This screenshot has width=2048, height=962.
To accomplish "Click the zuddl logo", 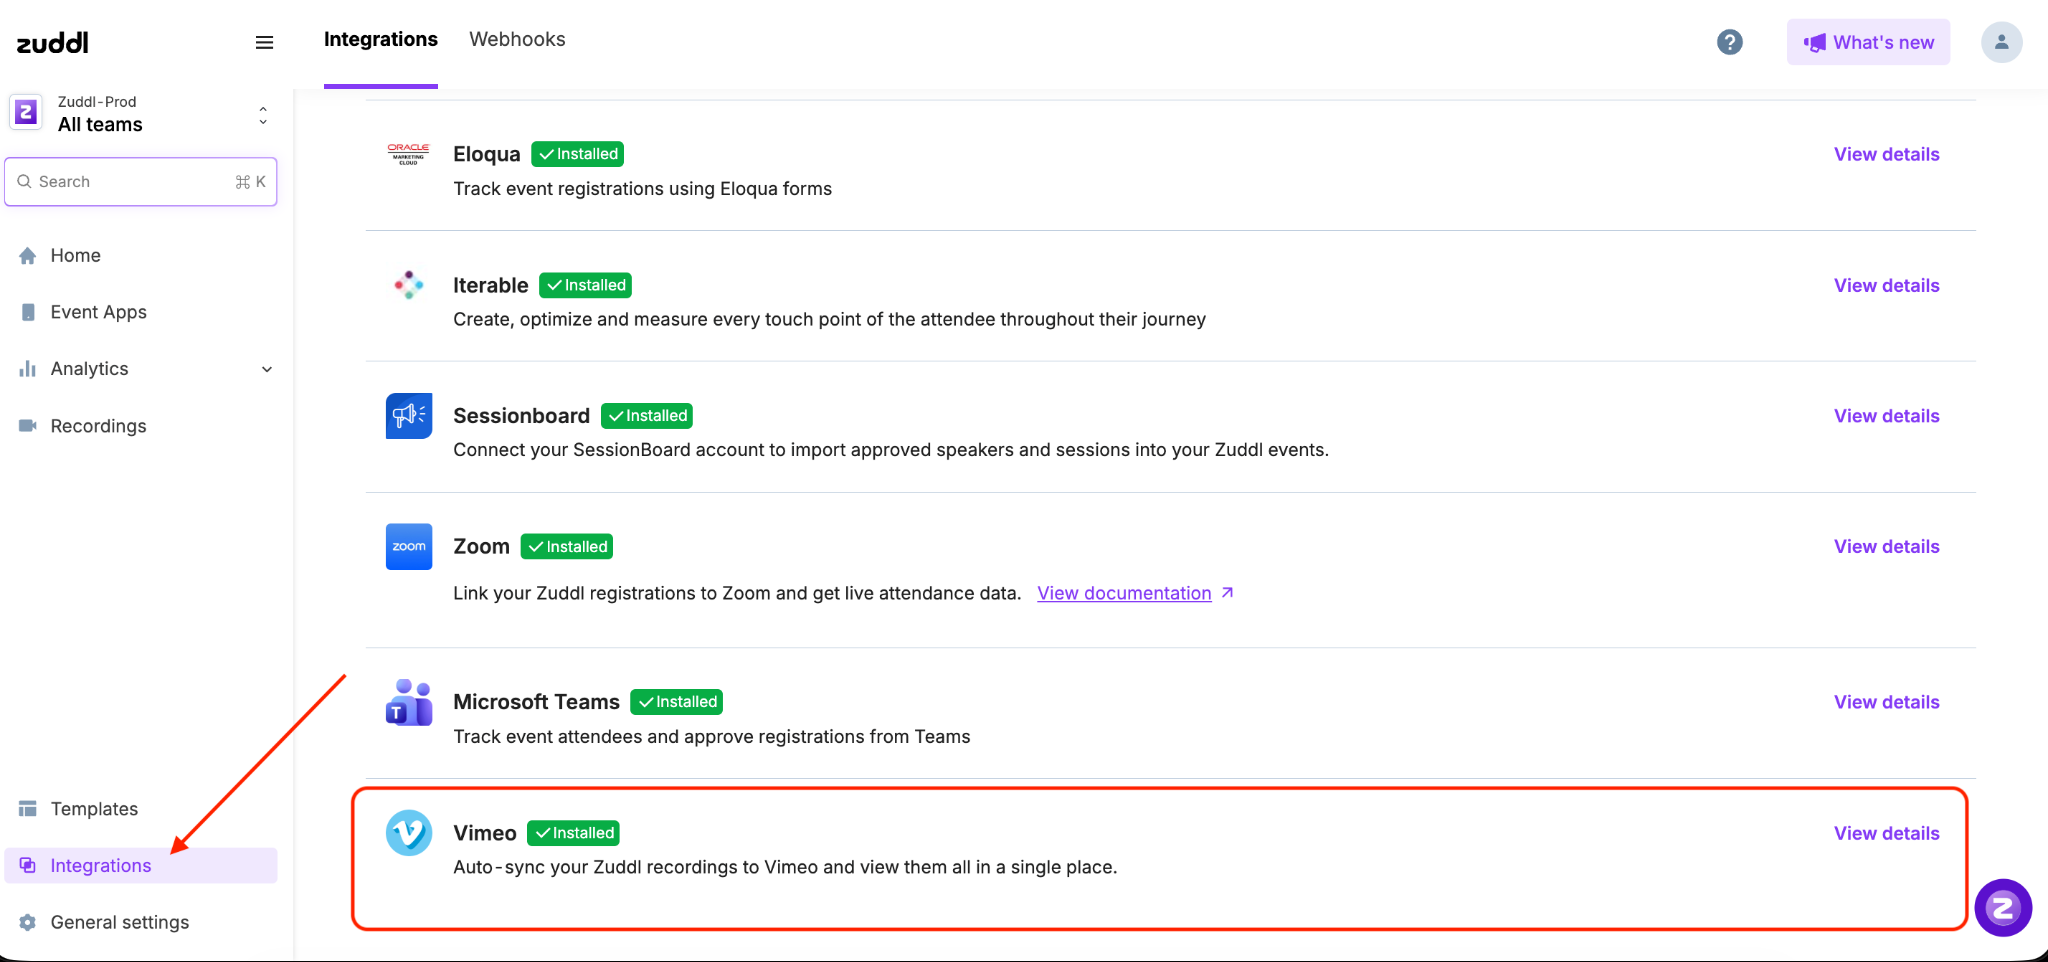I will pos(52,42).
